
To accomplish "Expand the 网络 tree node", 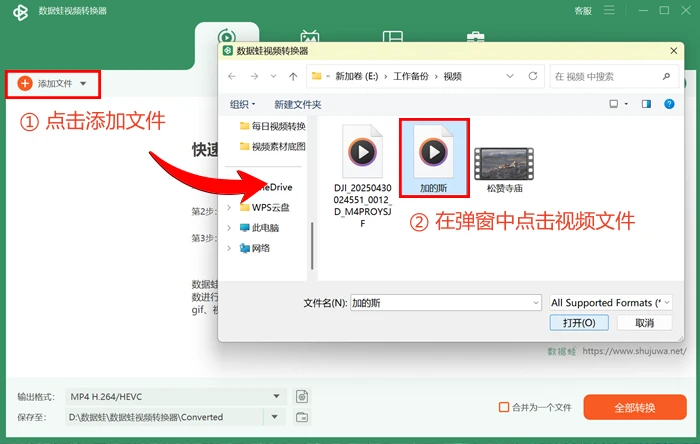I will click(229, 248).
